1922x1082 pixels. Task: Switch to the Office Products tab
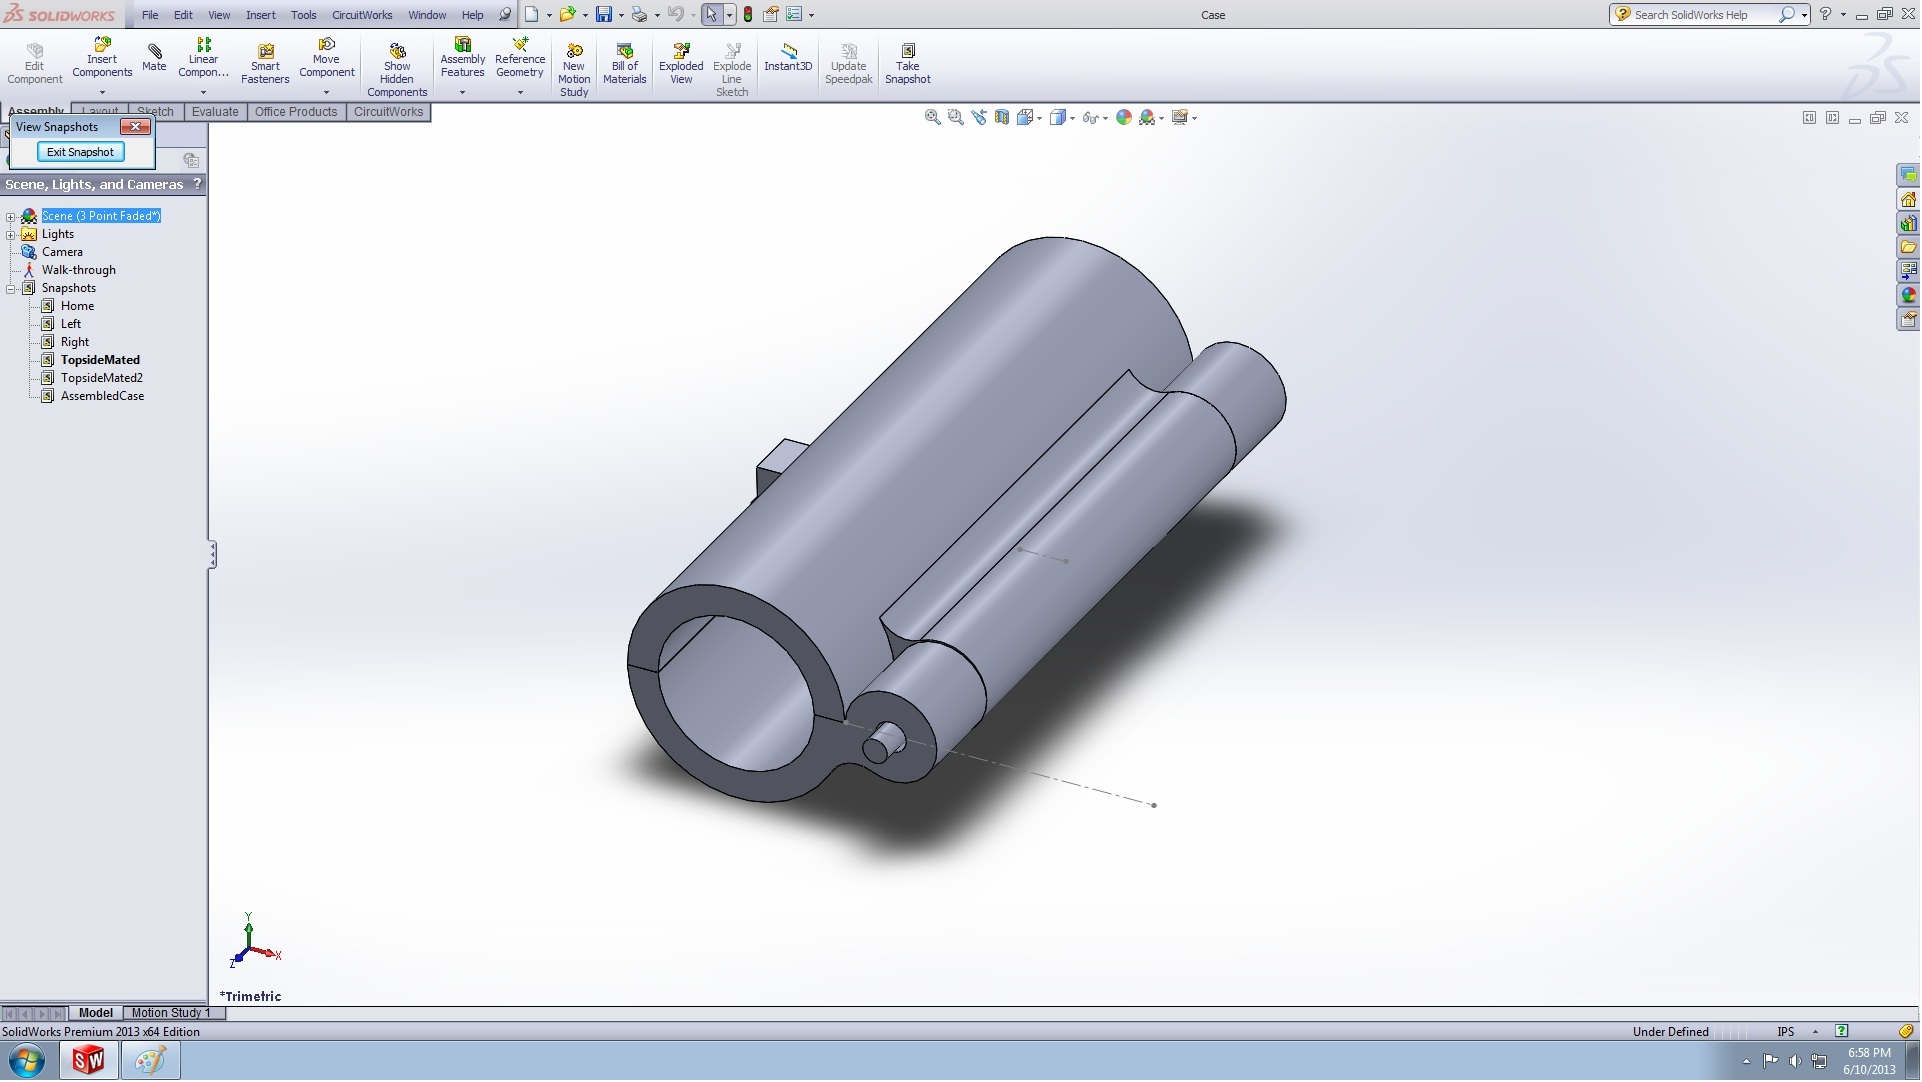296,112
